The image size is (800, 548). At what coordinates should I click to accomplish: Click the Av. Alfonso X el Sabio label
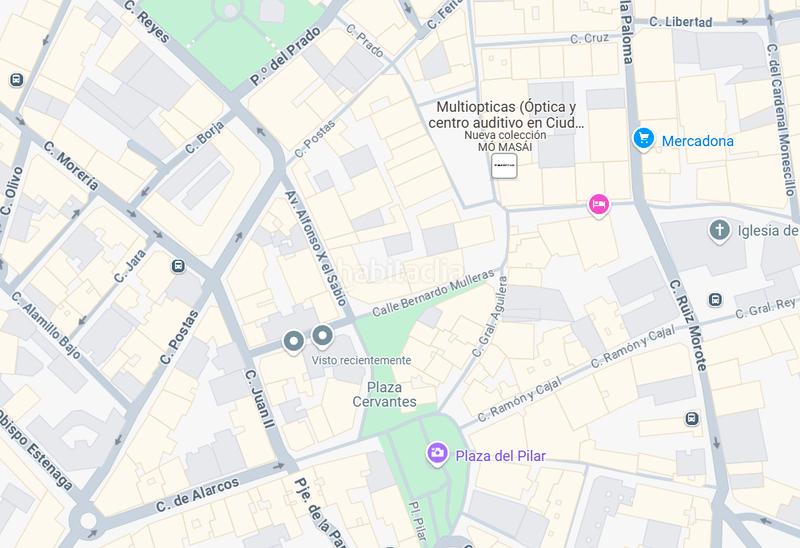coord(316,248)
